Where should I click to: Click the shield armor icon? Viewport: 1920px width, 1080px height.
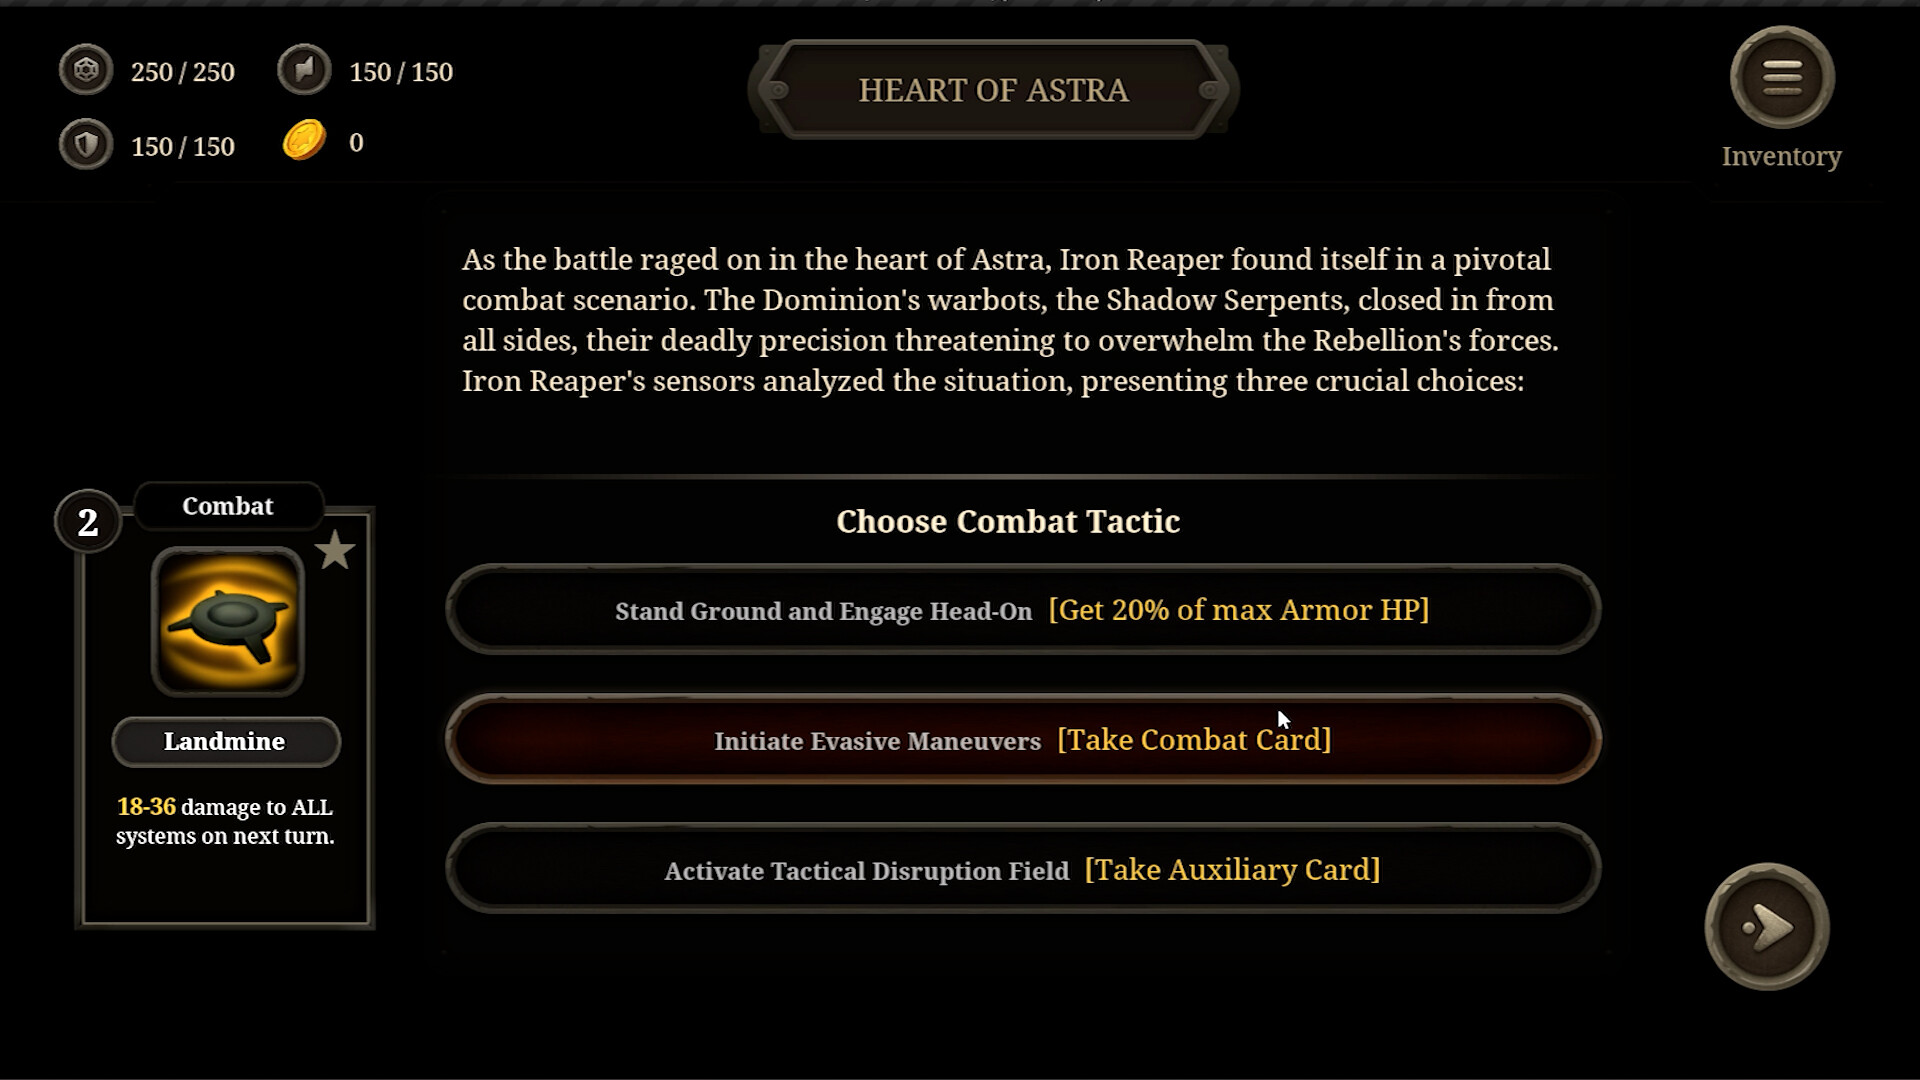point(86,146)
